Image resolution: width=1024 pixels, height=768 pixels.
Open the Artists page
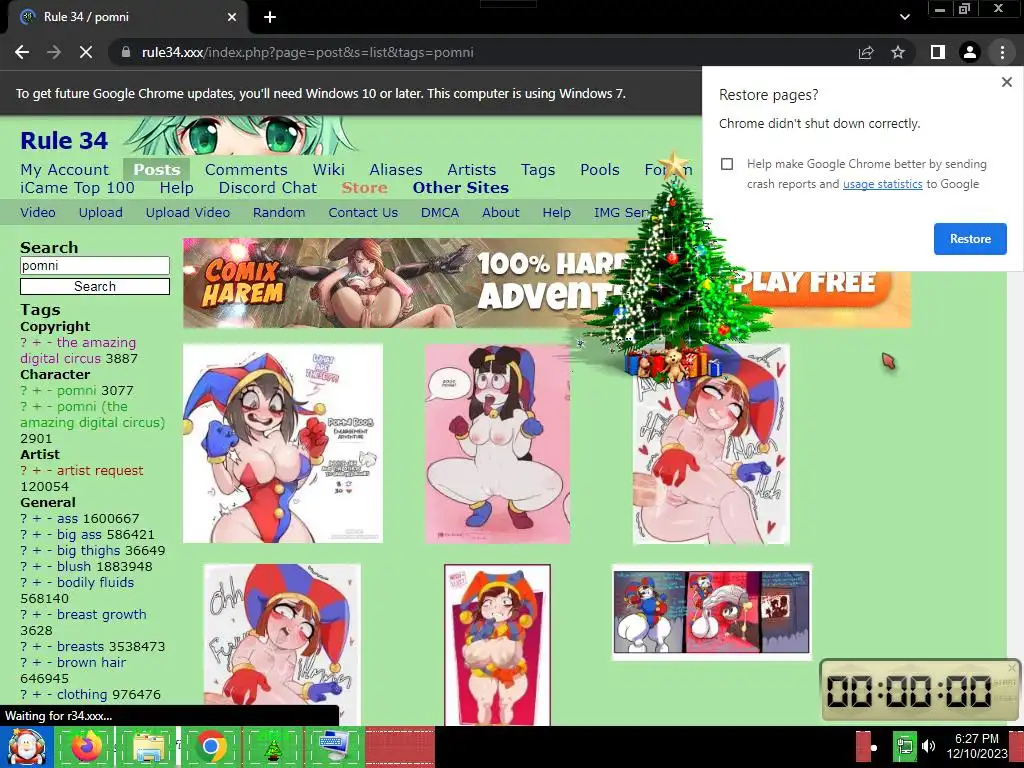tap(472, 170)
